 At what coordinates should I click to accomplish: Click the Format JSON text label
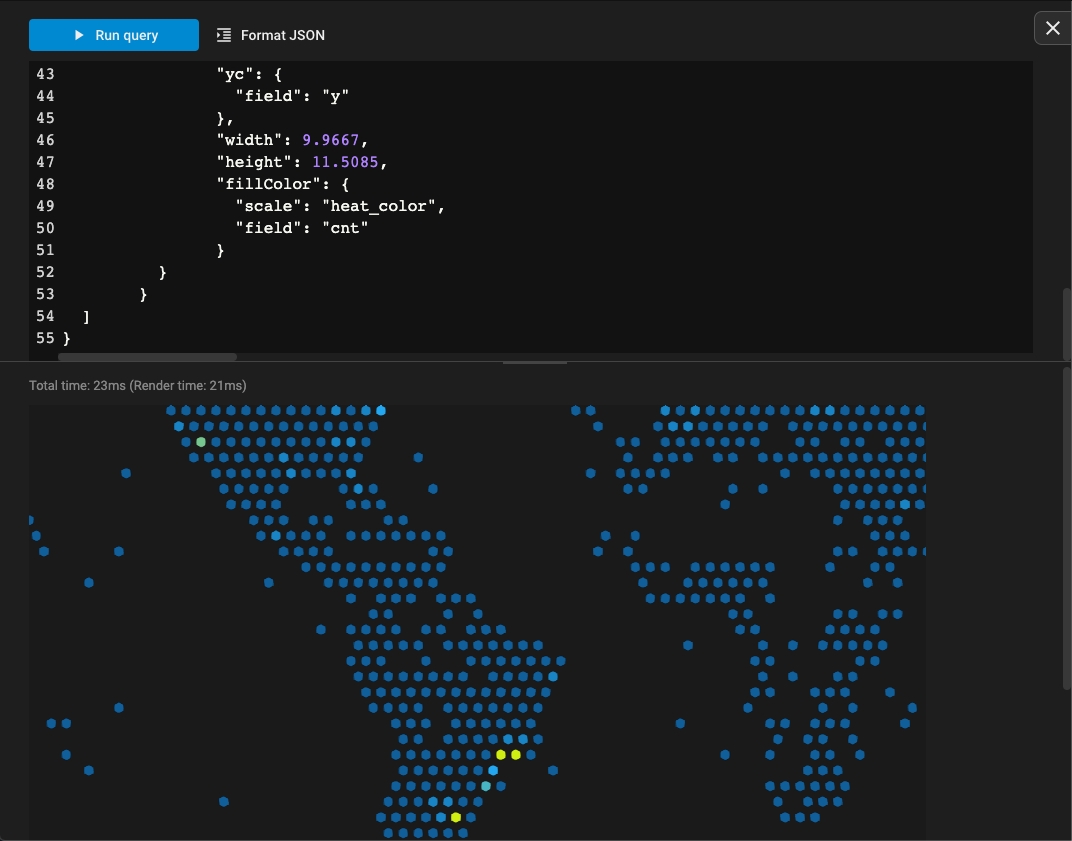[x=282, y=35]
